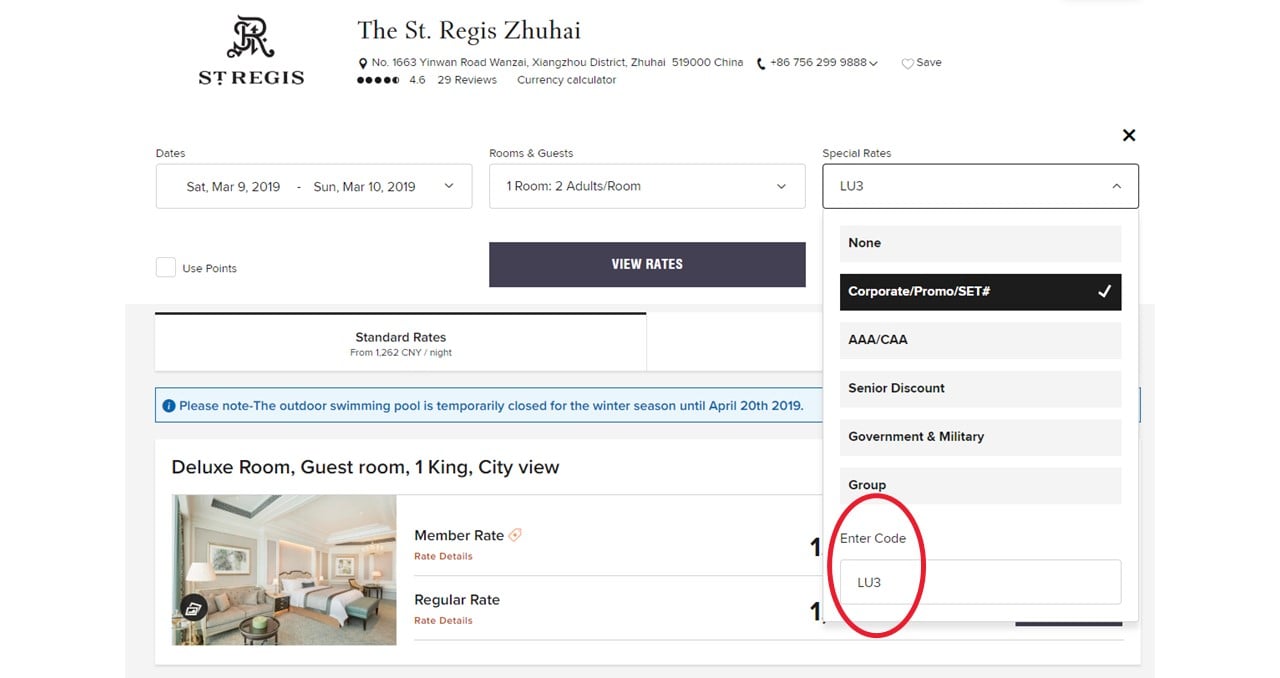Click the five-dot rating indicator
This screenshot has width=1280, height=678.
379,80
